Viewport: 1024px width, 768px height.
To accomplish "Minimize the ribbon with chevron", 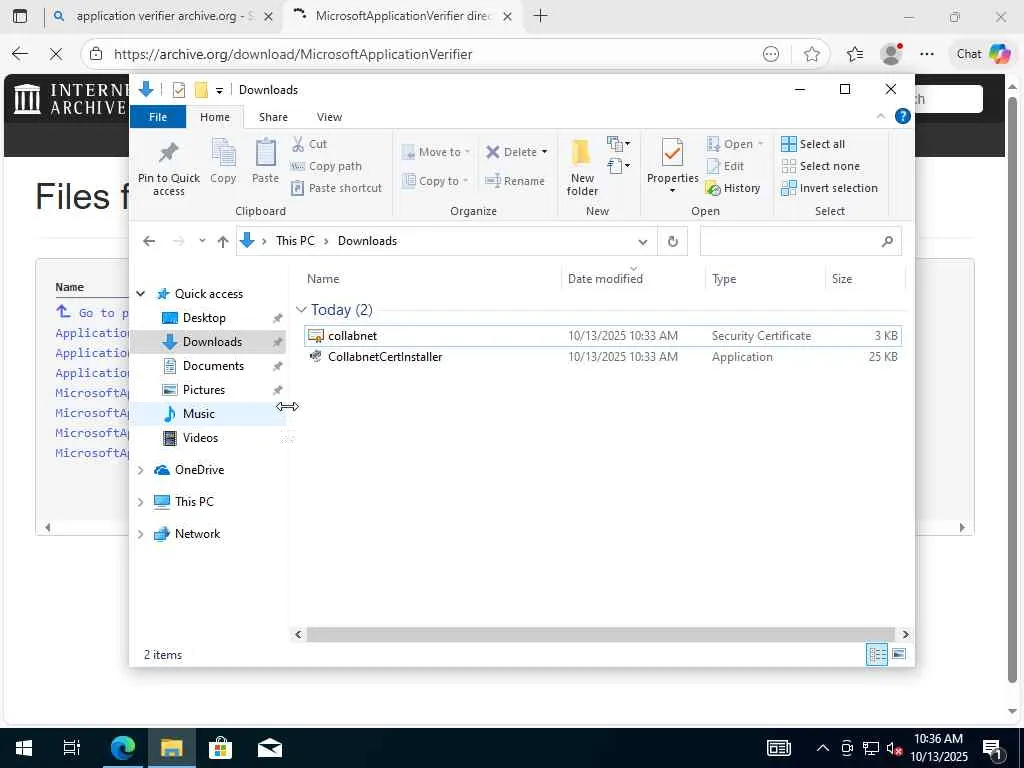I will pyautogui.click(x=880, y=116).
